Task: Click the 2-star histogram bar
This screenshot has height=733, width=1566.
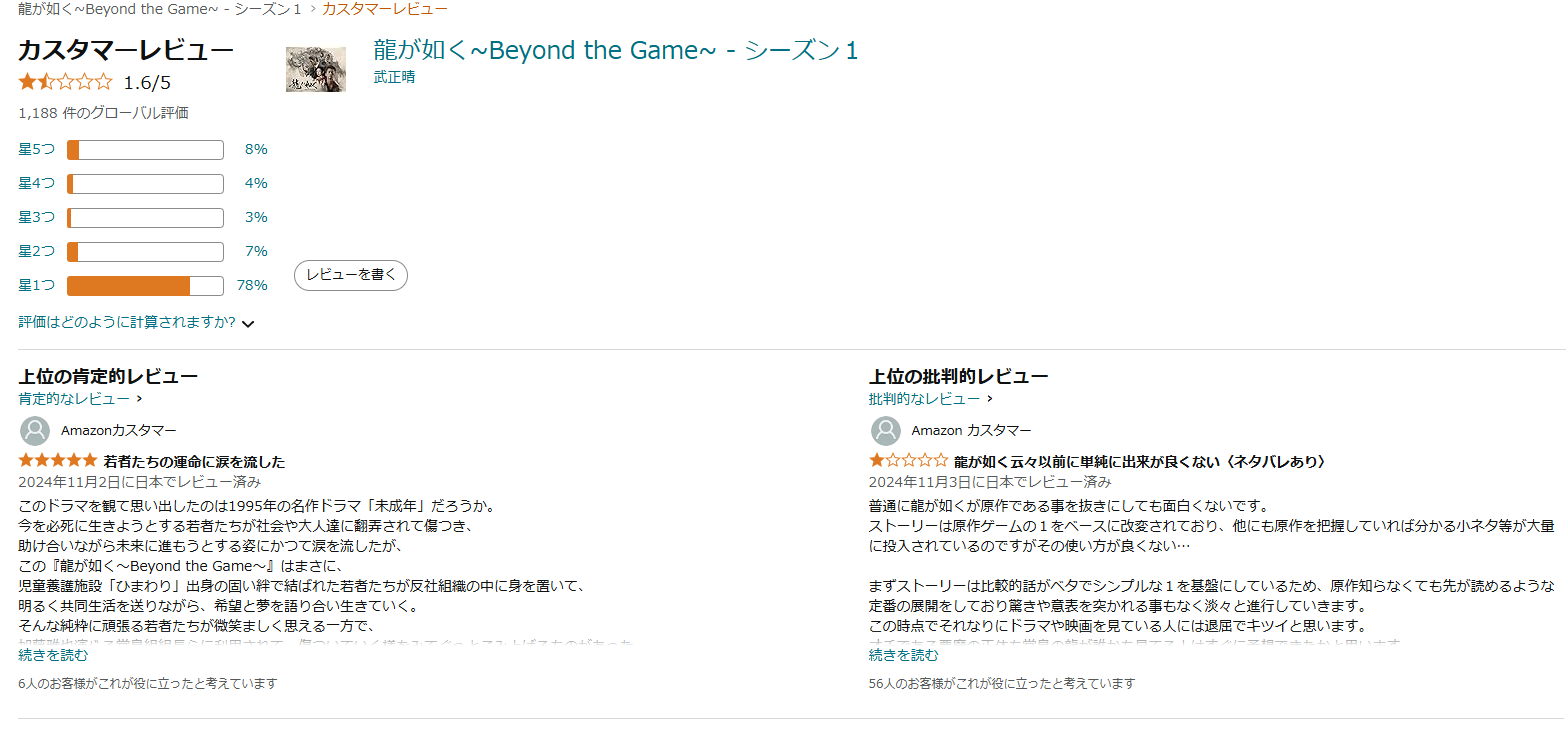Action: [x=145, y=252]
